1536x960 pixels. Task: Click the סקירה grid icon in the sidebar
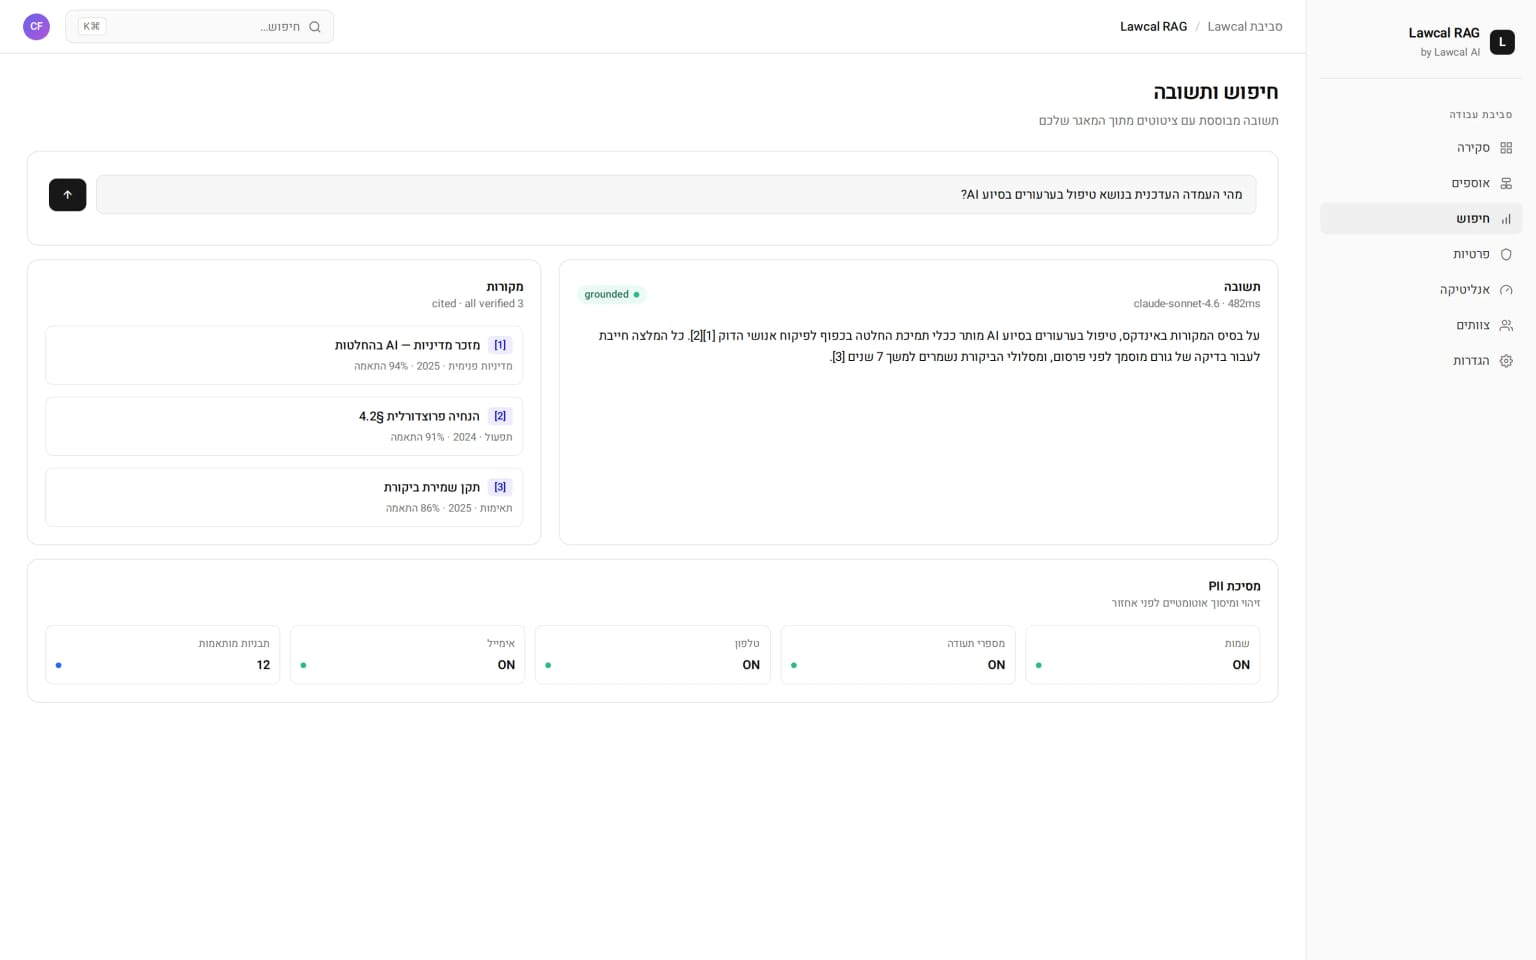[x=1506, y=148]
